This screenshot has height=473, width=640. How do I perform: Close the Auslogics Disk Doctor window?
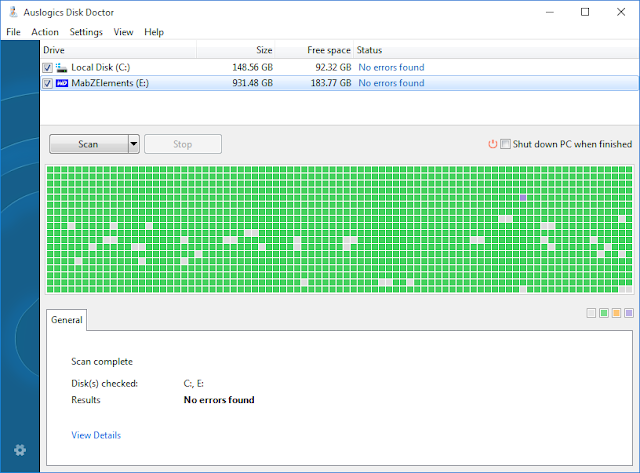621,12
